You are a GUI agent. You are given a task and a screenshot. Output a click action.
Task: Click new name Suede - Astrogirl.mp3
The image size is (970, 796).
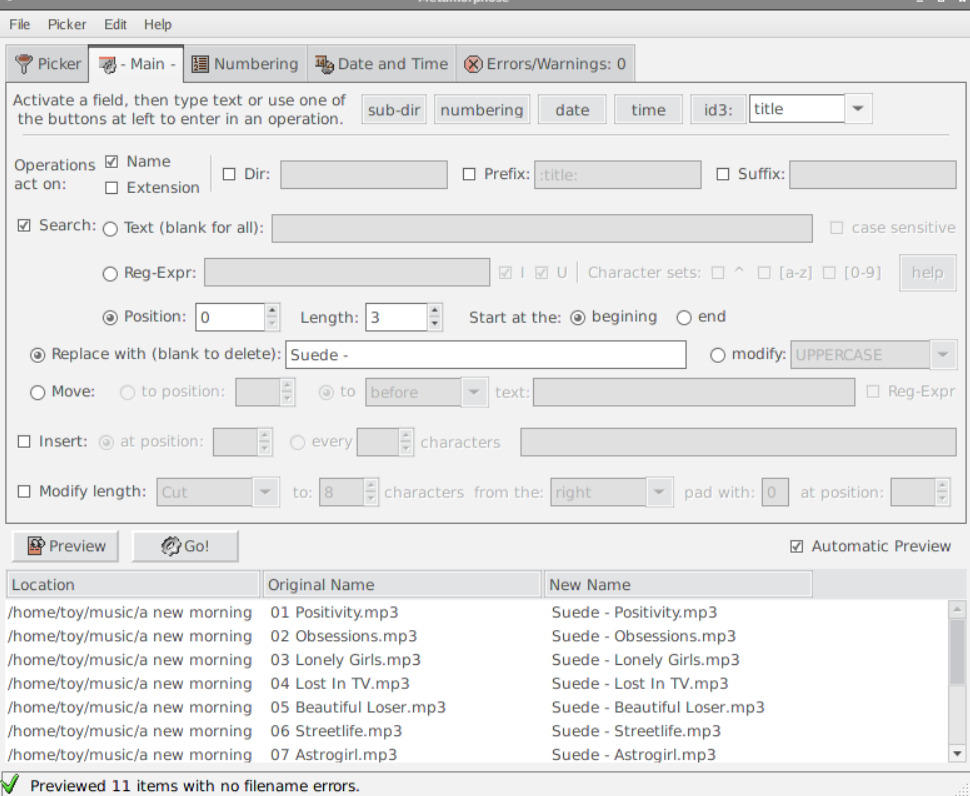click(633, 755)
